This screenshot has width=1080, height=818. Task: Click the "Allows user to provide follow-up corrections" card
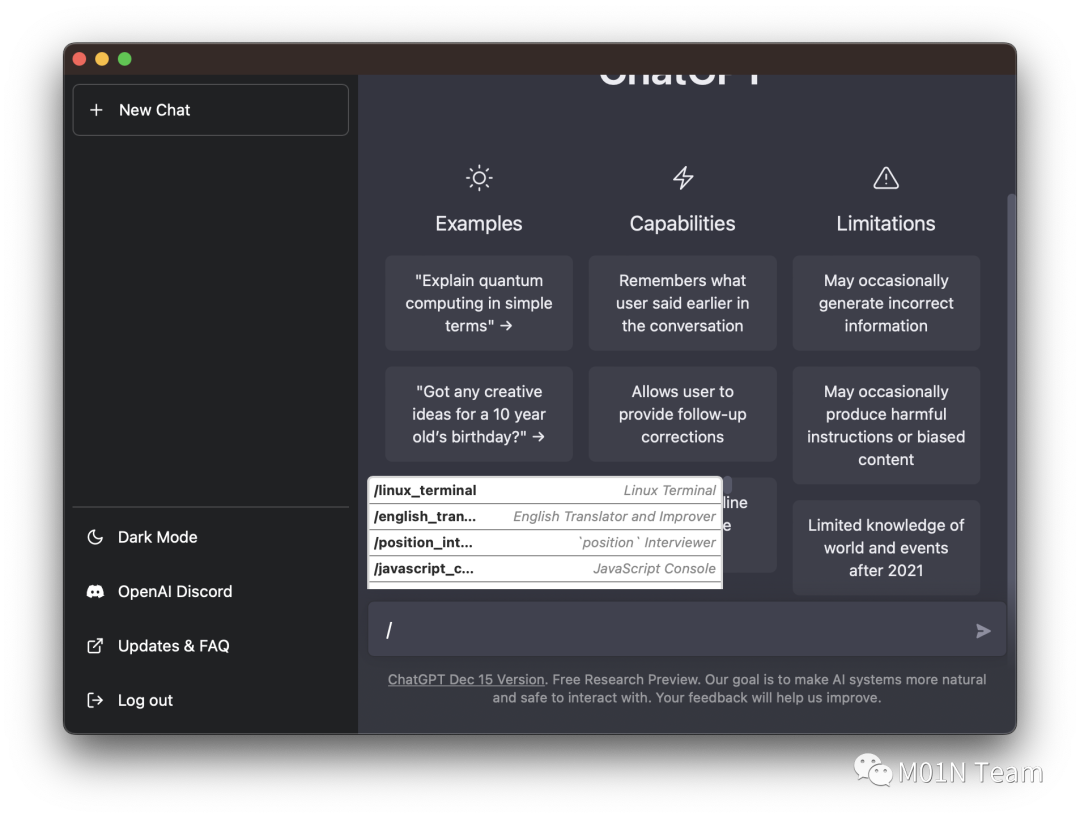point(683,414)
